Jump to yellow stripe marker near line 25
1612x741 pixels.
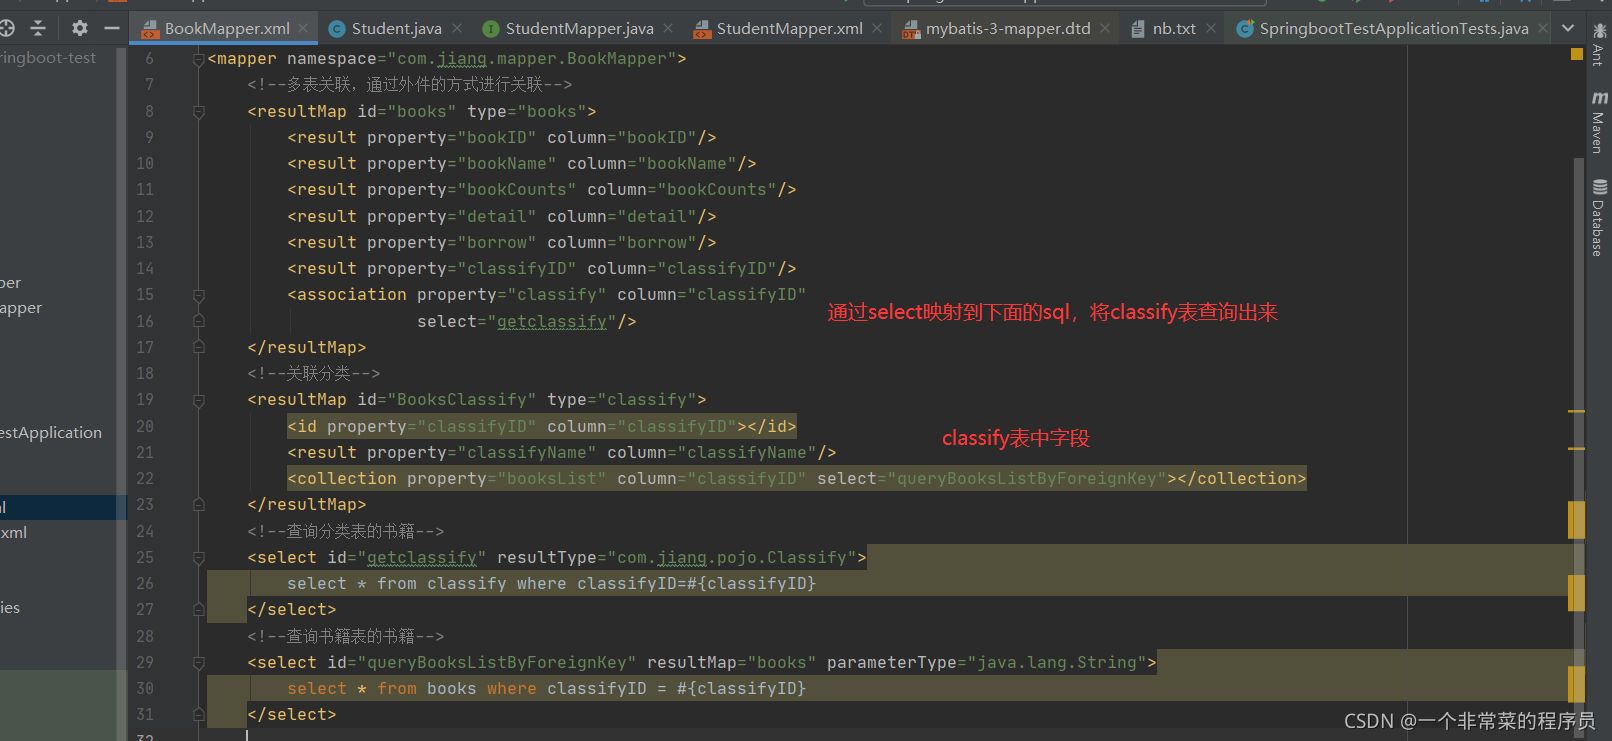(1576, 520)
